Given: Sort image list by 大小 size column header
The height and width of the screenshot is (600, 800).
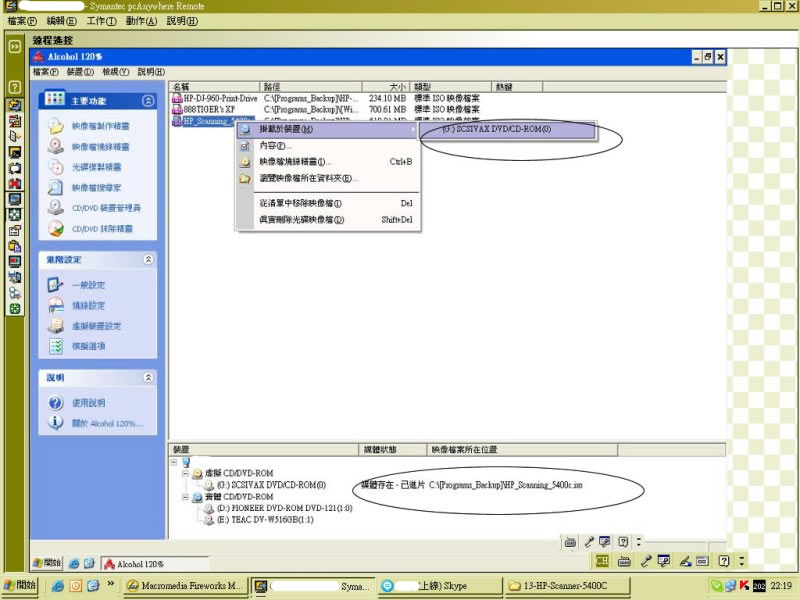Looking at the screenshot, I should click(386, 87).
